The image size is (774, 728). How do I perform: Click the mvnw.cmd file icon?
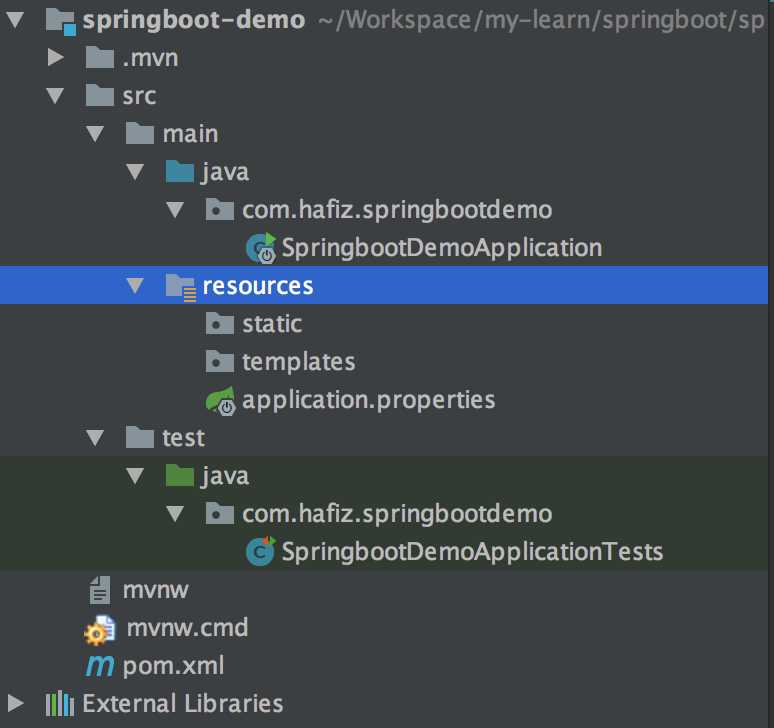point(100,629)
